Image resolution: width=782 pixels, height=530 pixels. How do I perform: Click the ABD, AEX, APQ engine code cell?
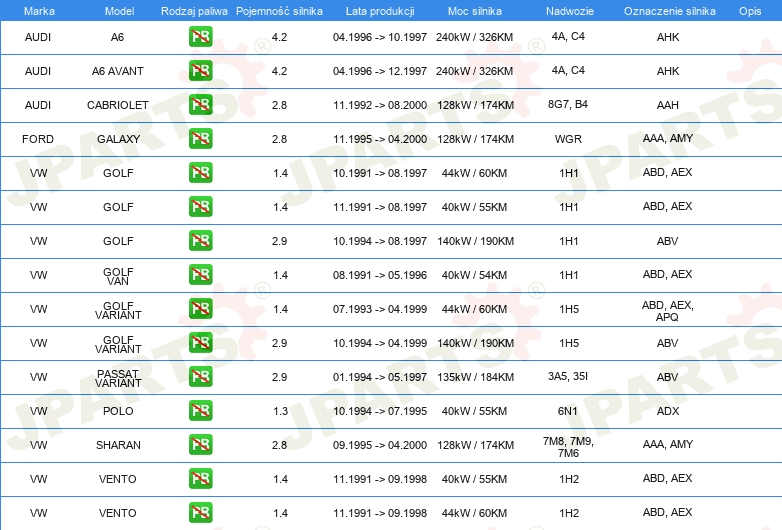[668, 311]
